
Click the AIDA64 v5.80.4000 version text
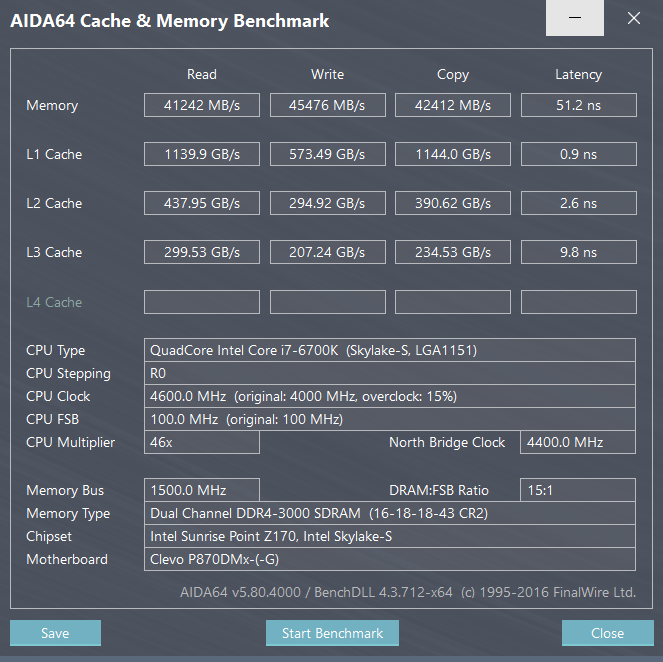coord(408,592)
